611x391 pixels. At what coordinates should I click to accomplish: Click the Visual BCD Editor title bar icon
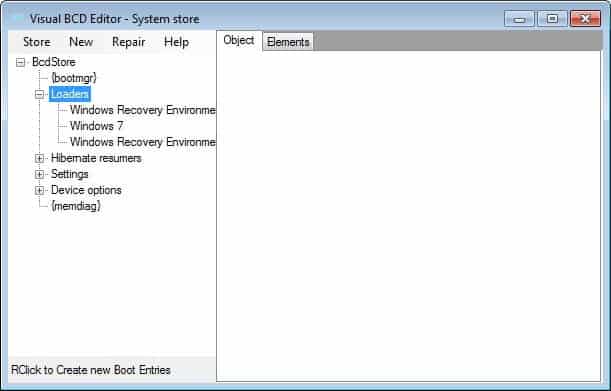click(x=19, y=19)
